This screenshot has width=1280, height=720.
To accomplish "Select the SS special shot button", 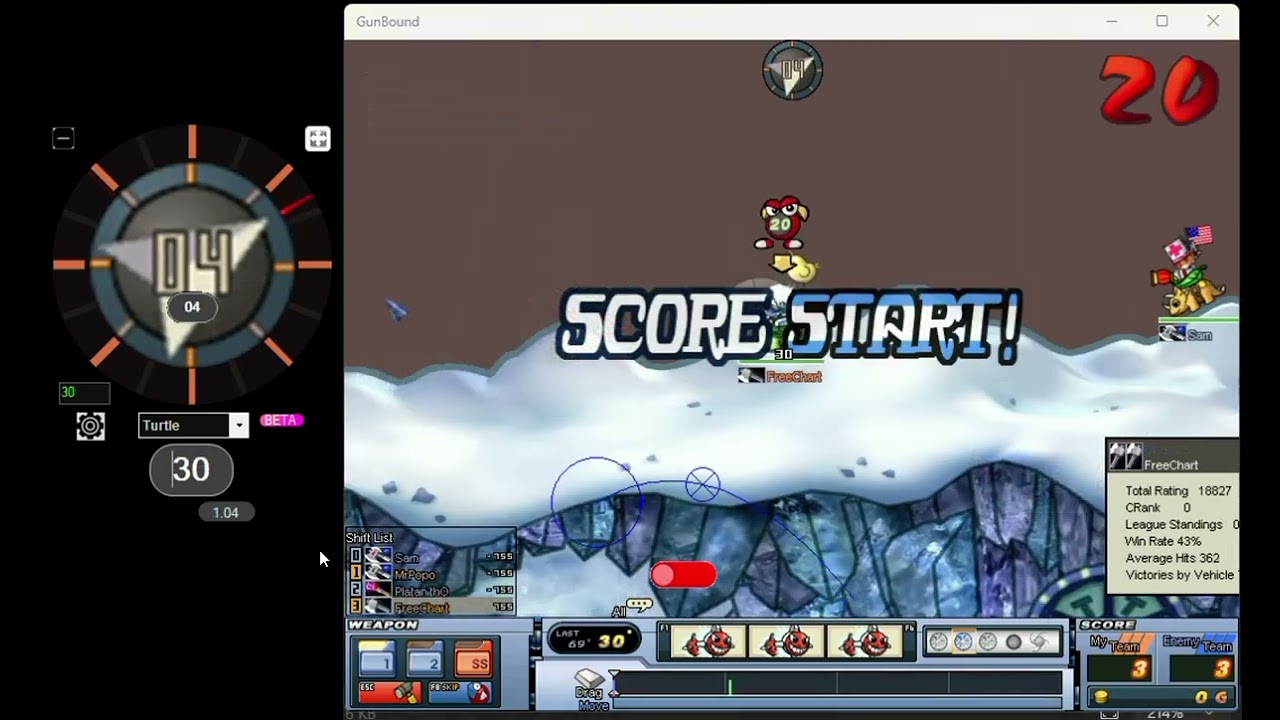I will click(x=474, y=659).
